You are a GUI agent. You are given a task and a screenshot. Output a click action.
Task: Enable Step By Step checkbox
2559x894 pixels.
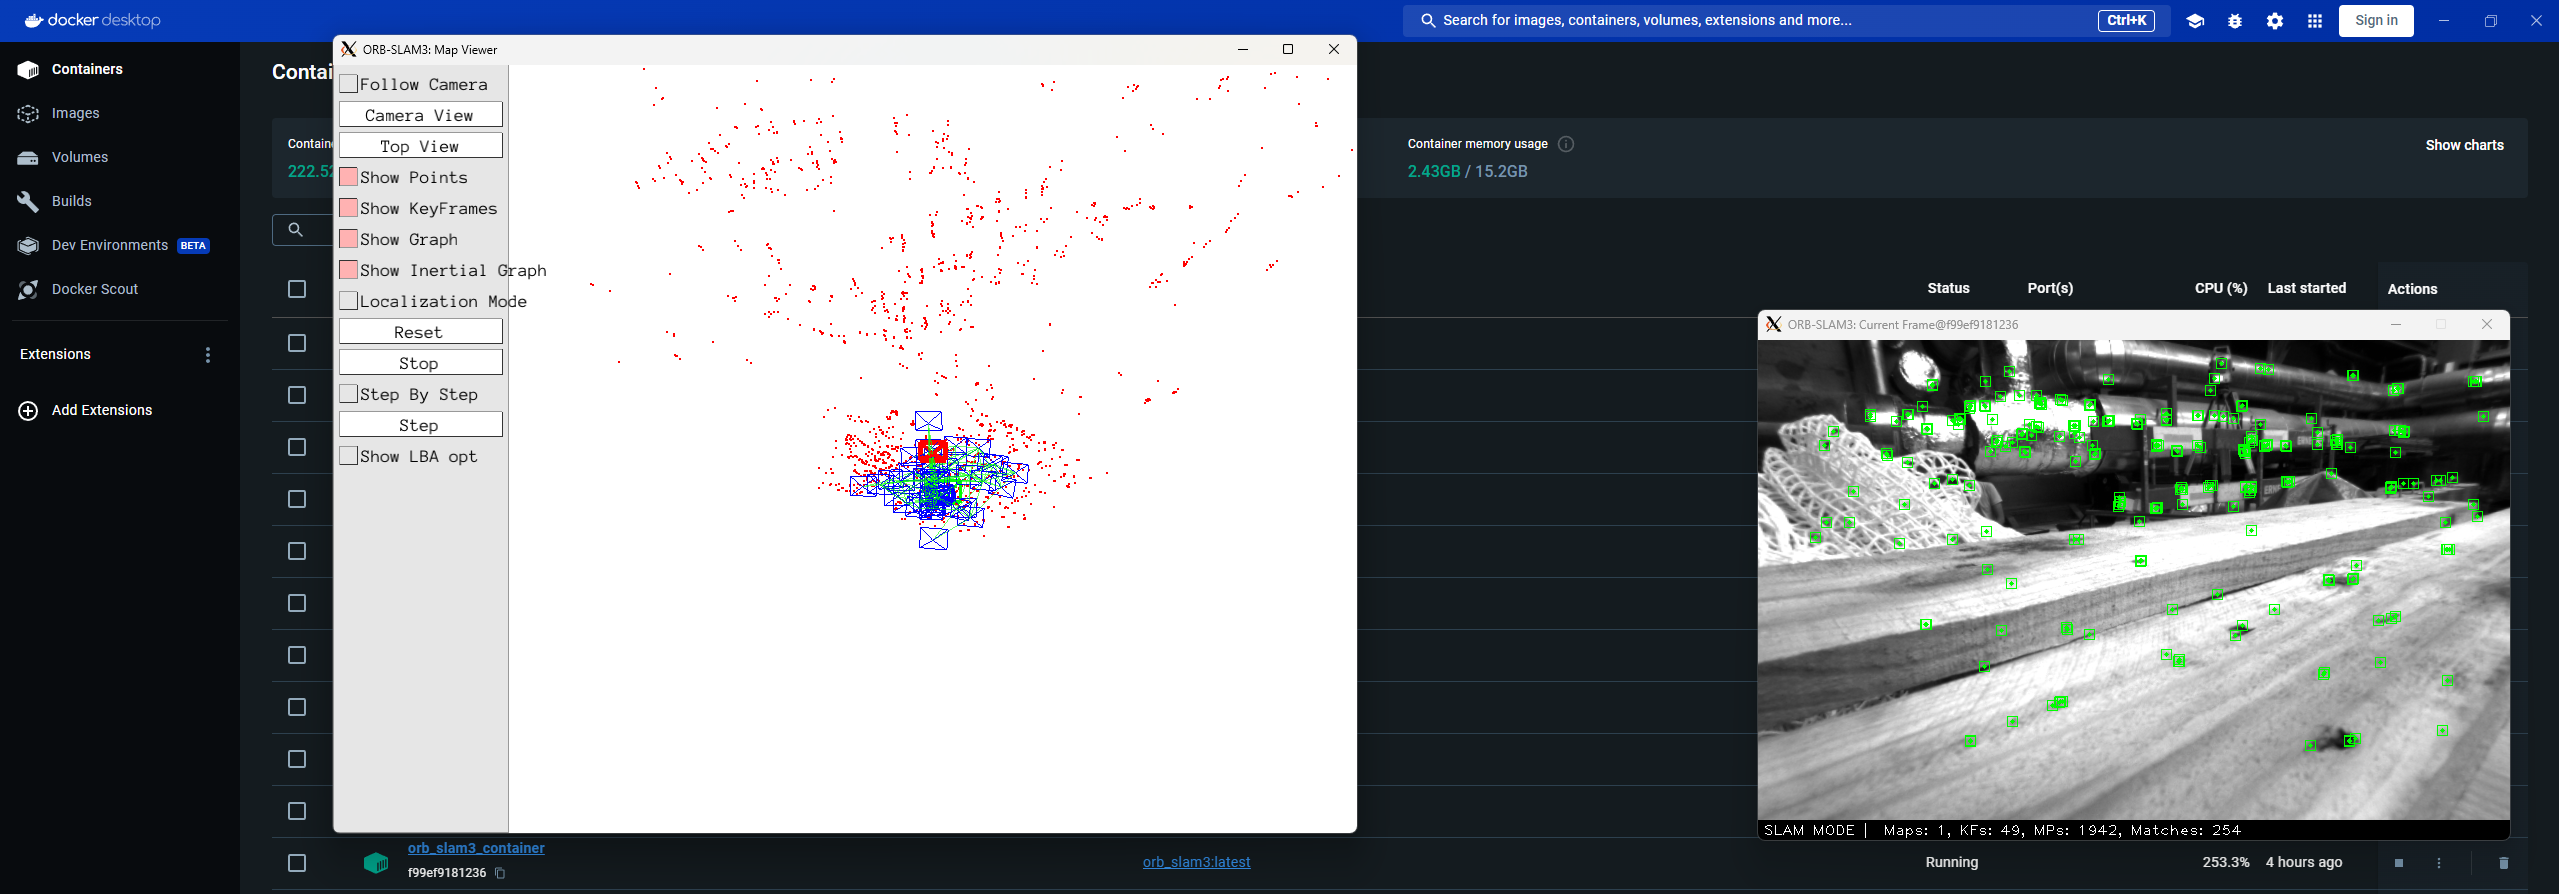[x=348, y=394]
